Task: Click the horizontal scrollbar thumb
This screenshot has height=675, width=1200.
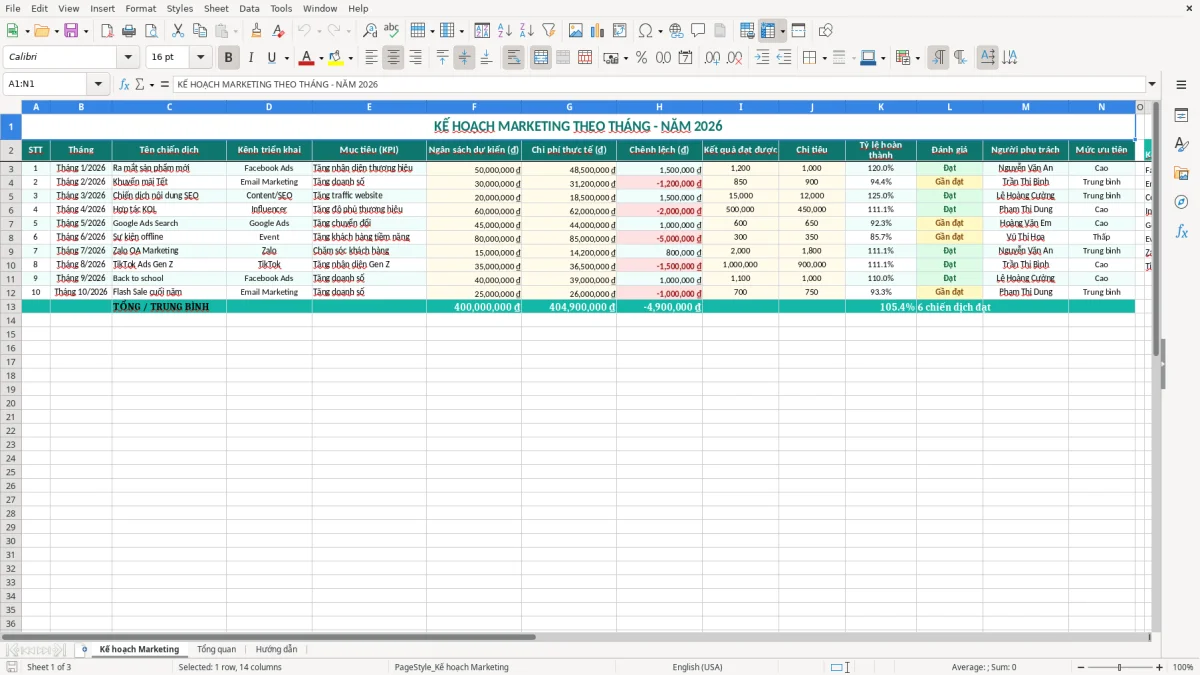Action: click(268, 636)
